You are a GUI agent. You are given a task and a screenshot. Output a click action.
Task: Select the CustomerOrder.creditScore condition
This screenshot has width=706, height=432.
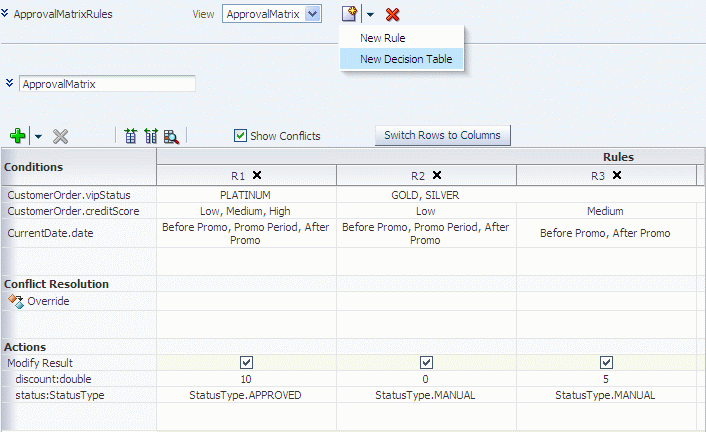73,211
